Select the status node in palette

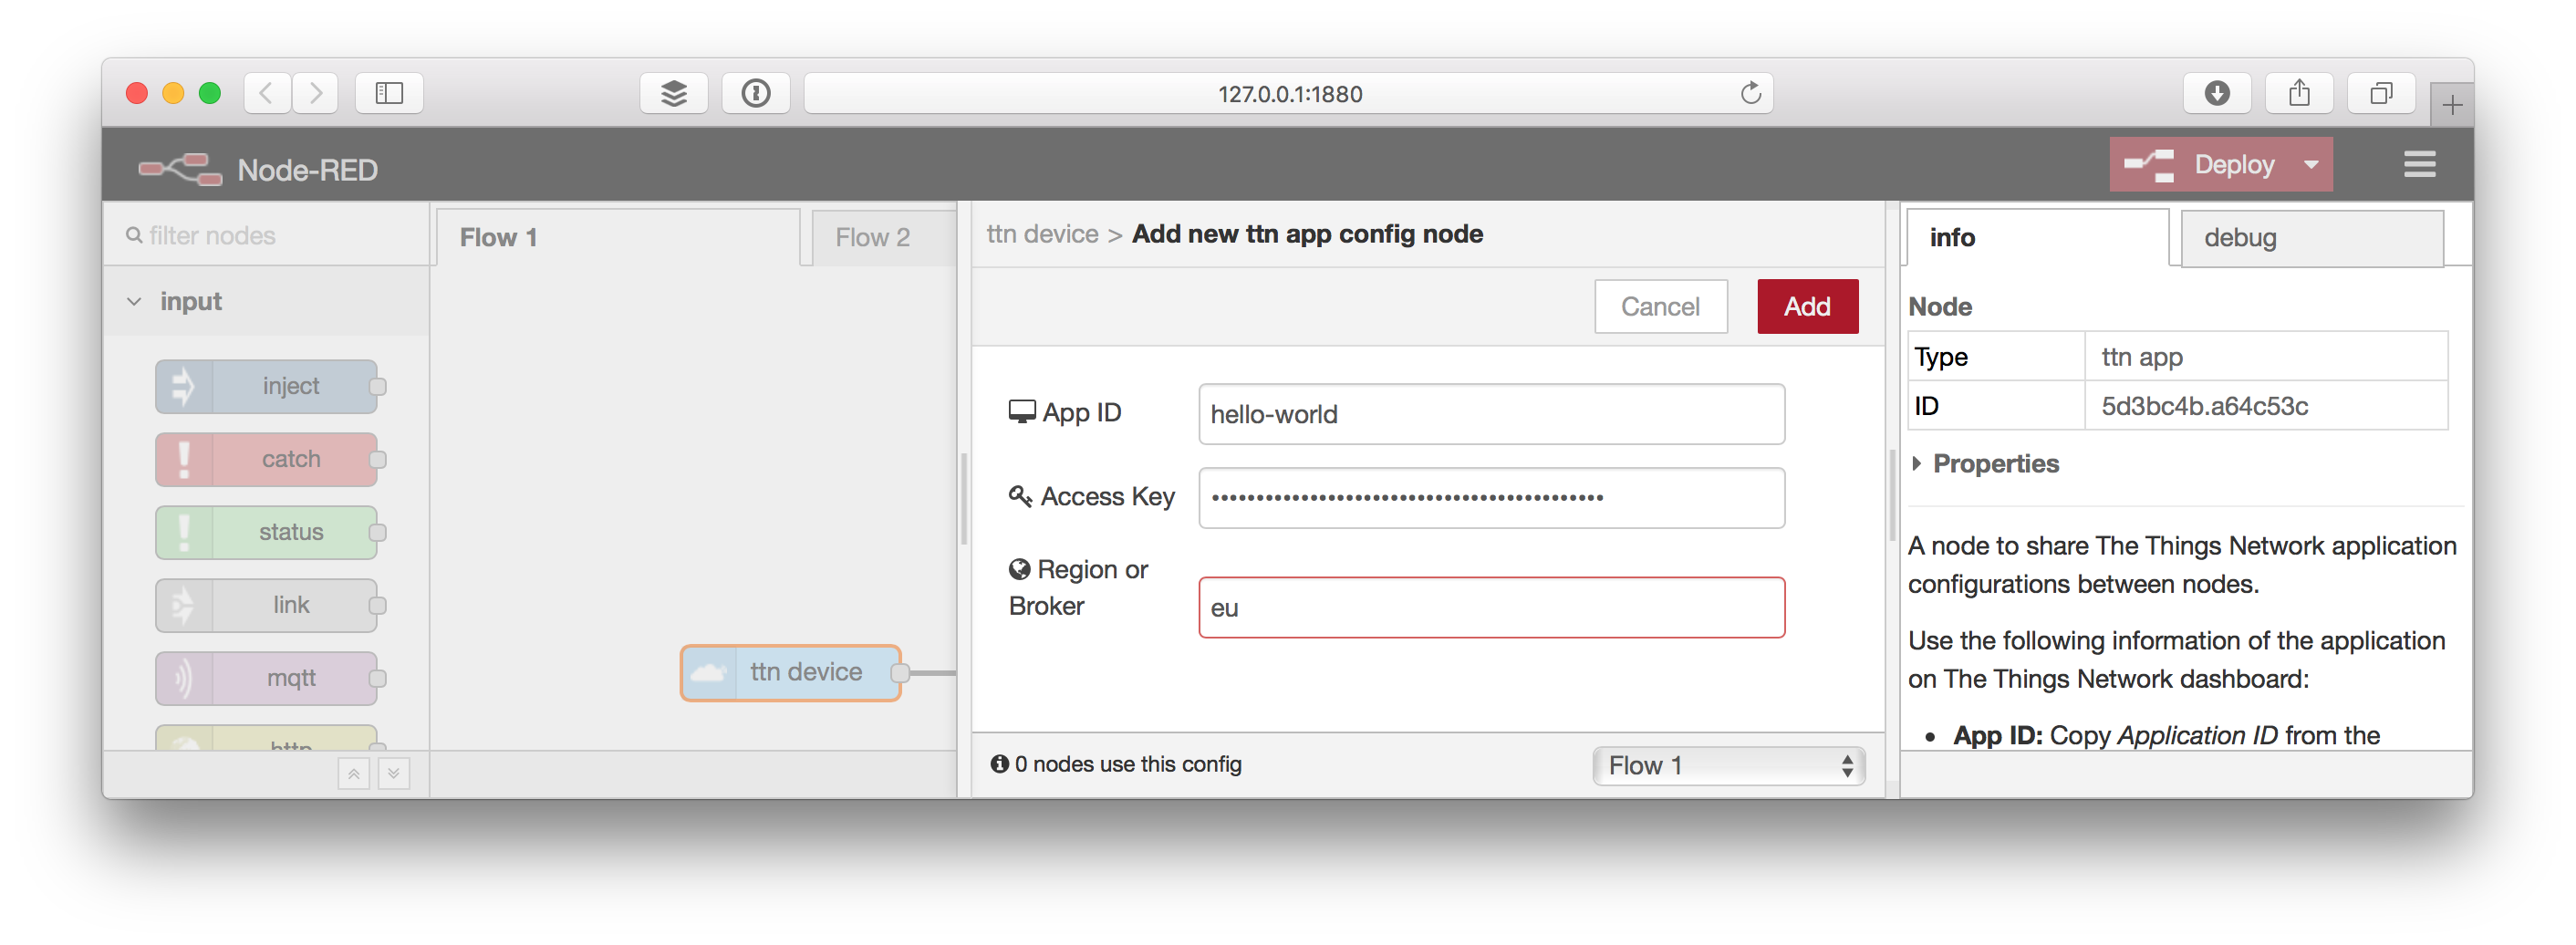click(268, 532)
